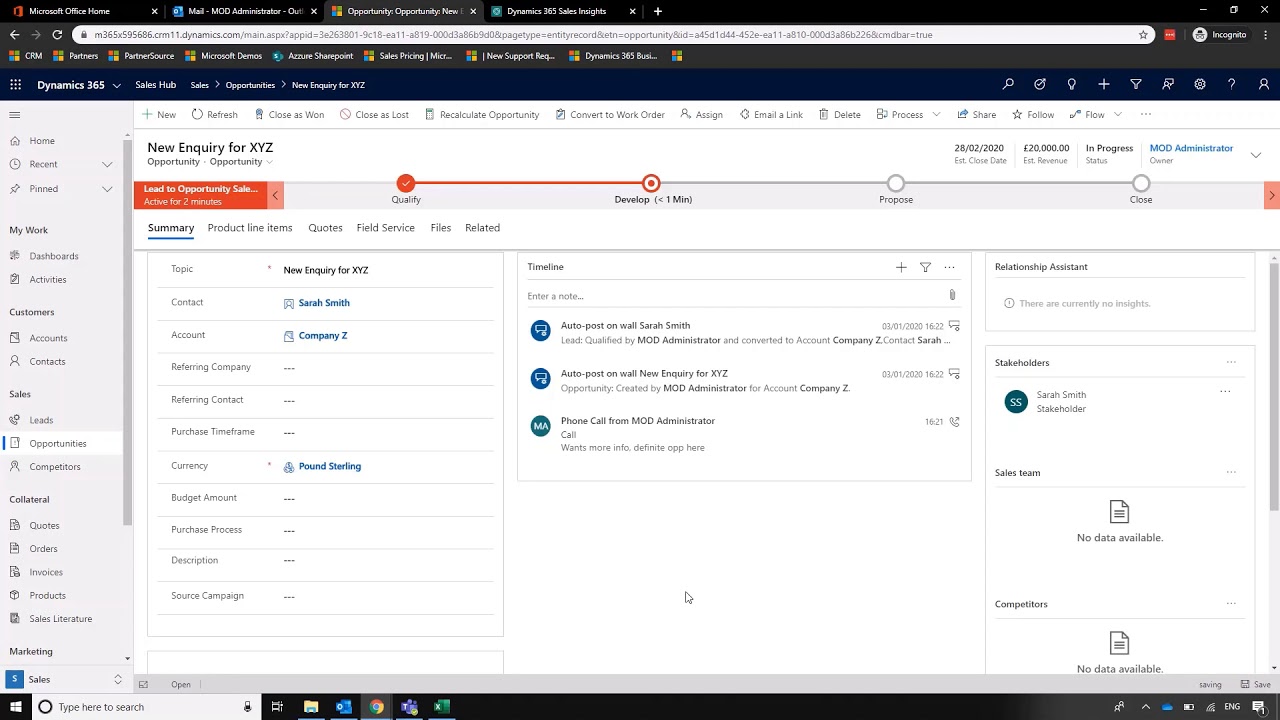Image resolution: width=1280 pixels, height=720 pixels.
Task: Open the MOD Administrator owner link
Action: [1191, 148]
